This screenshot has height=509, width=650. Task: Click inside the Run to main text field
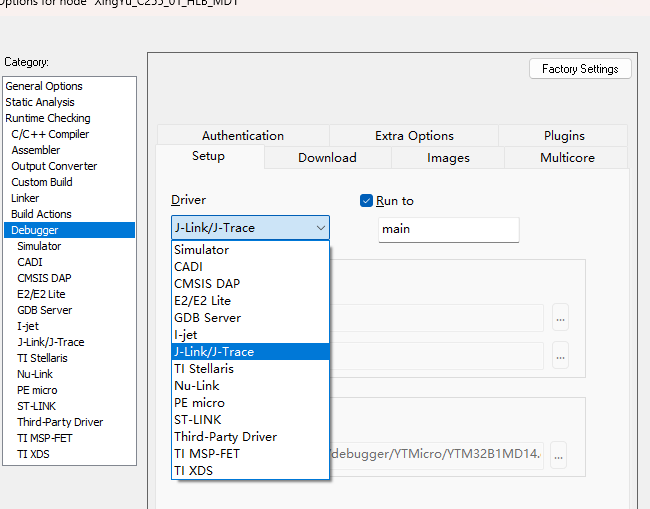coord(448,229)
